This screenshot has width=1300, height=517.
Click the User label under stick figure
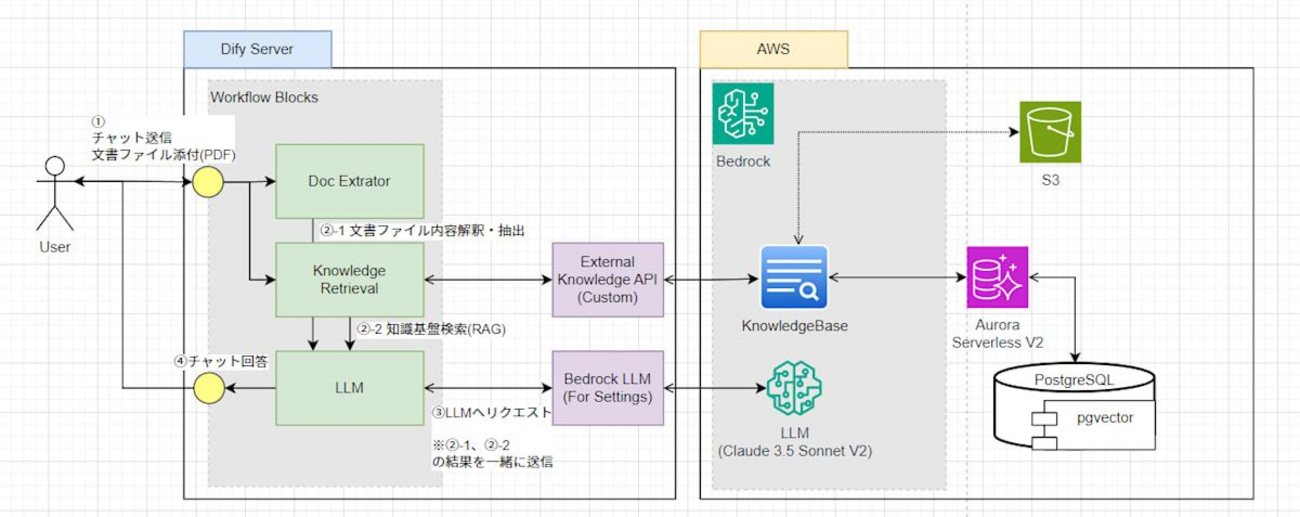(x=55, y=245)
